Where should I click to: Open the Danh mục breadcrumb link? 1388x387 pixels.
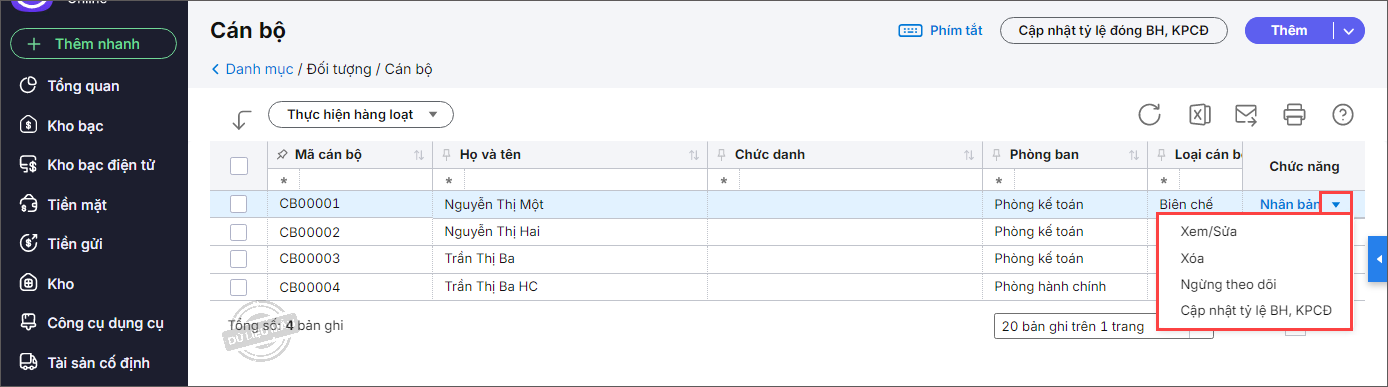(x=259, y=69)
